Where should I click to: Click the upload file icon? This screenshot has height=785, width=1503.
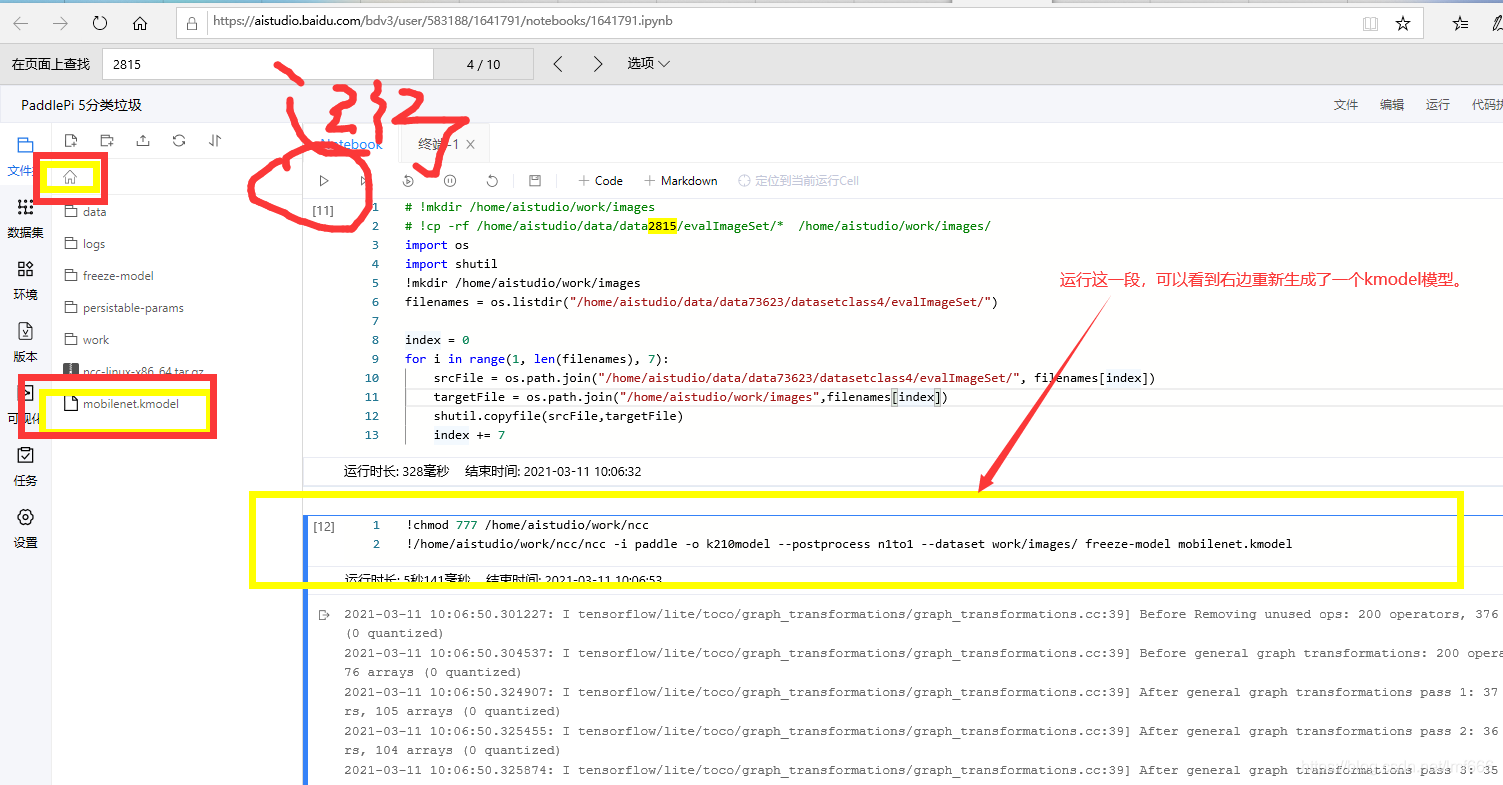143,141
